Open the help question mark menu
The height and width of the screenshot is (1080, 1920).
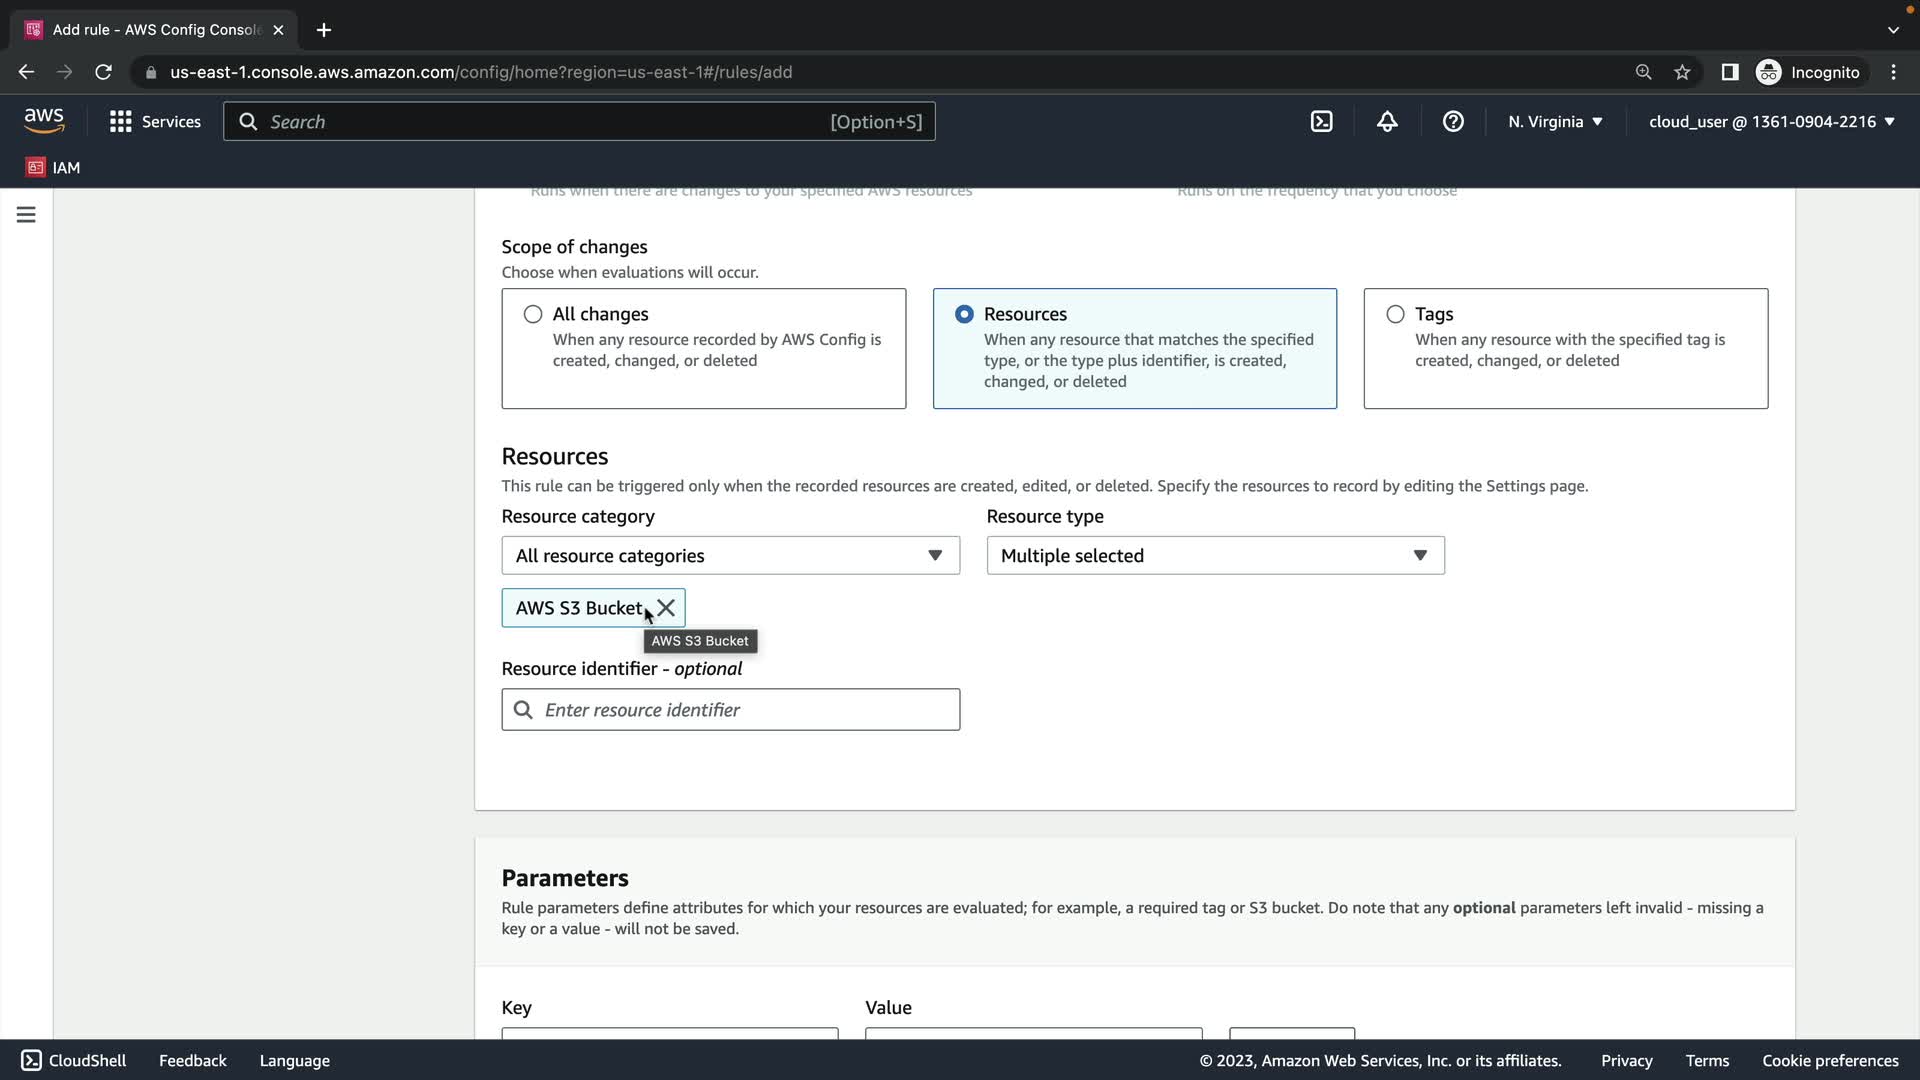tap(1453, 121)
